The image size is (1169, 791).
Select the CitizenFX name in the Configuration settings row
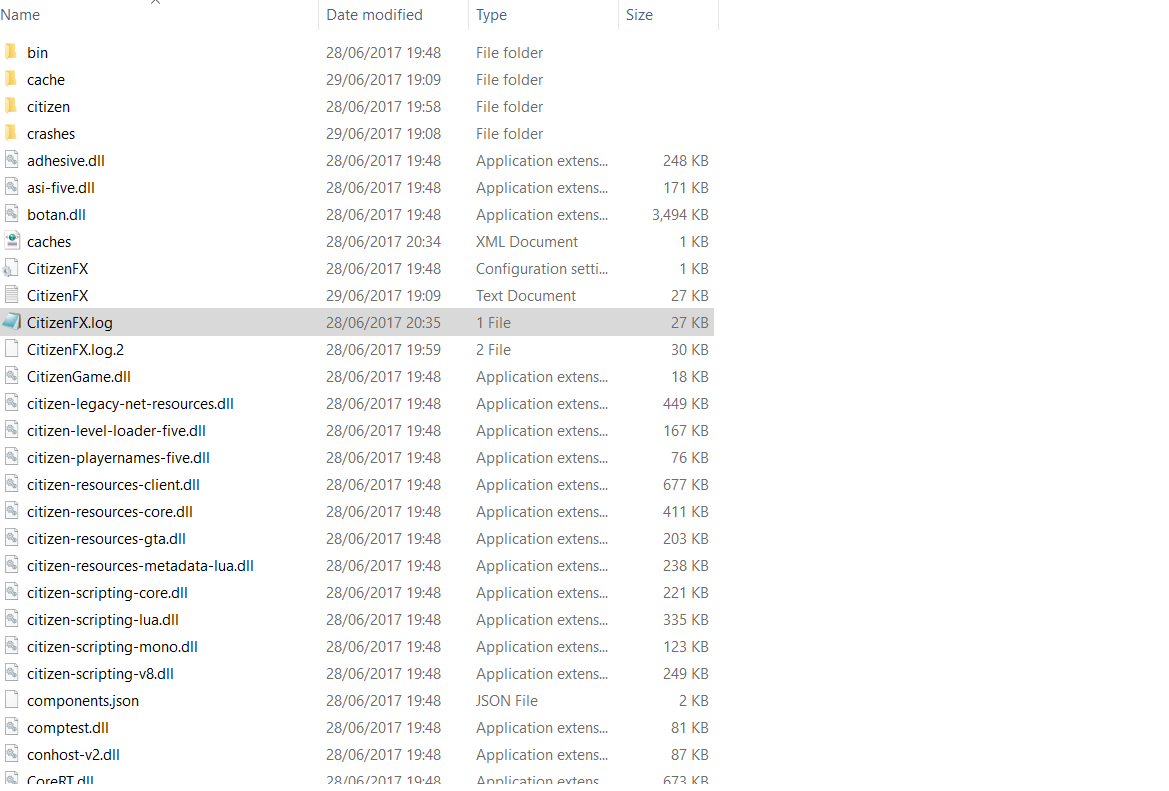coord(57,268)
